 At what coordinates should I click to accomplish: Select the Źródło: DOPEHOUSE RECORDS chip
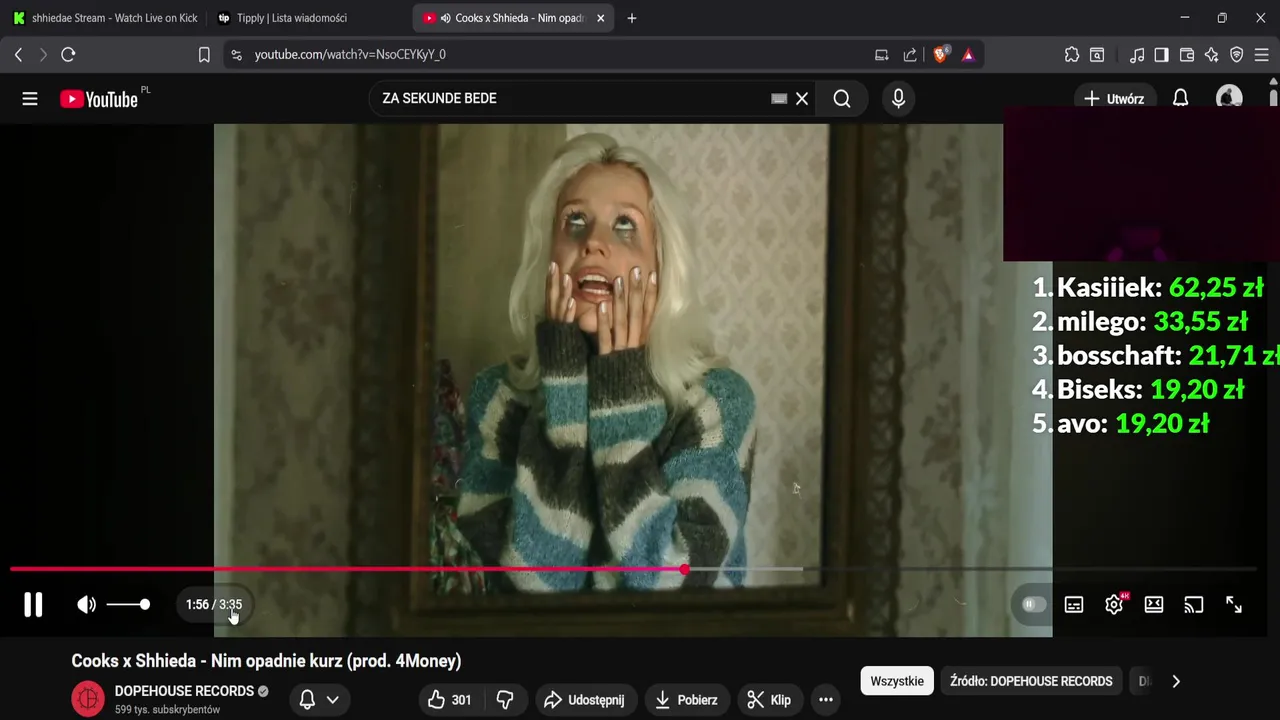[x=1031, y=681]
